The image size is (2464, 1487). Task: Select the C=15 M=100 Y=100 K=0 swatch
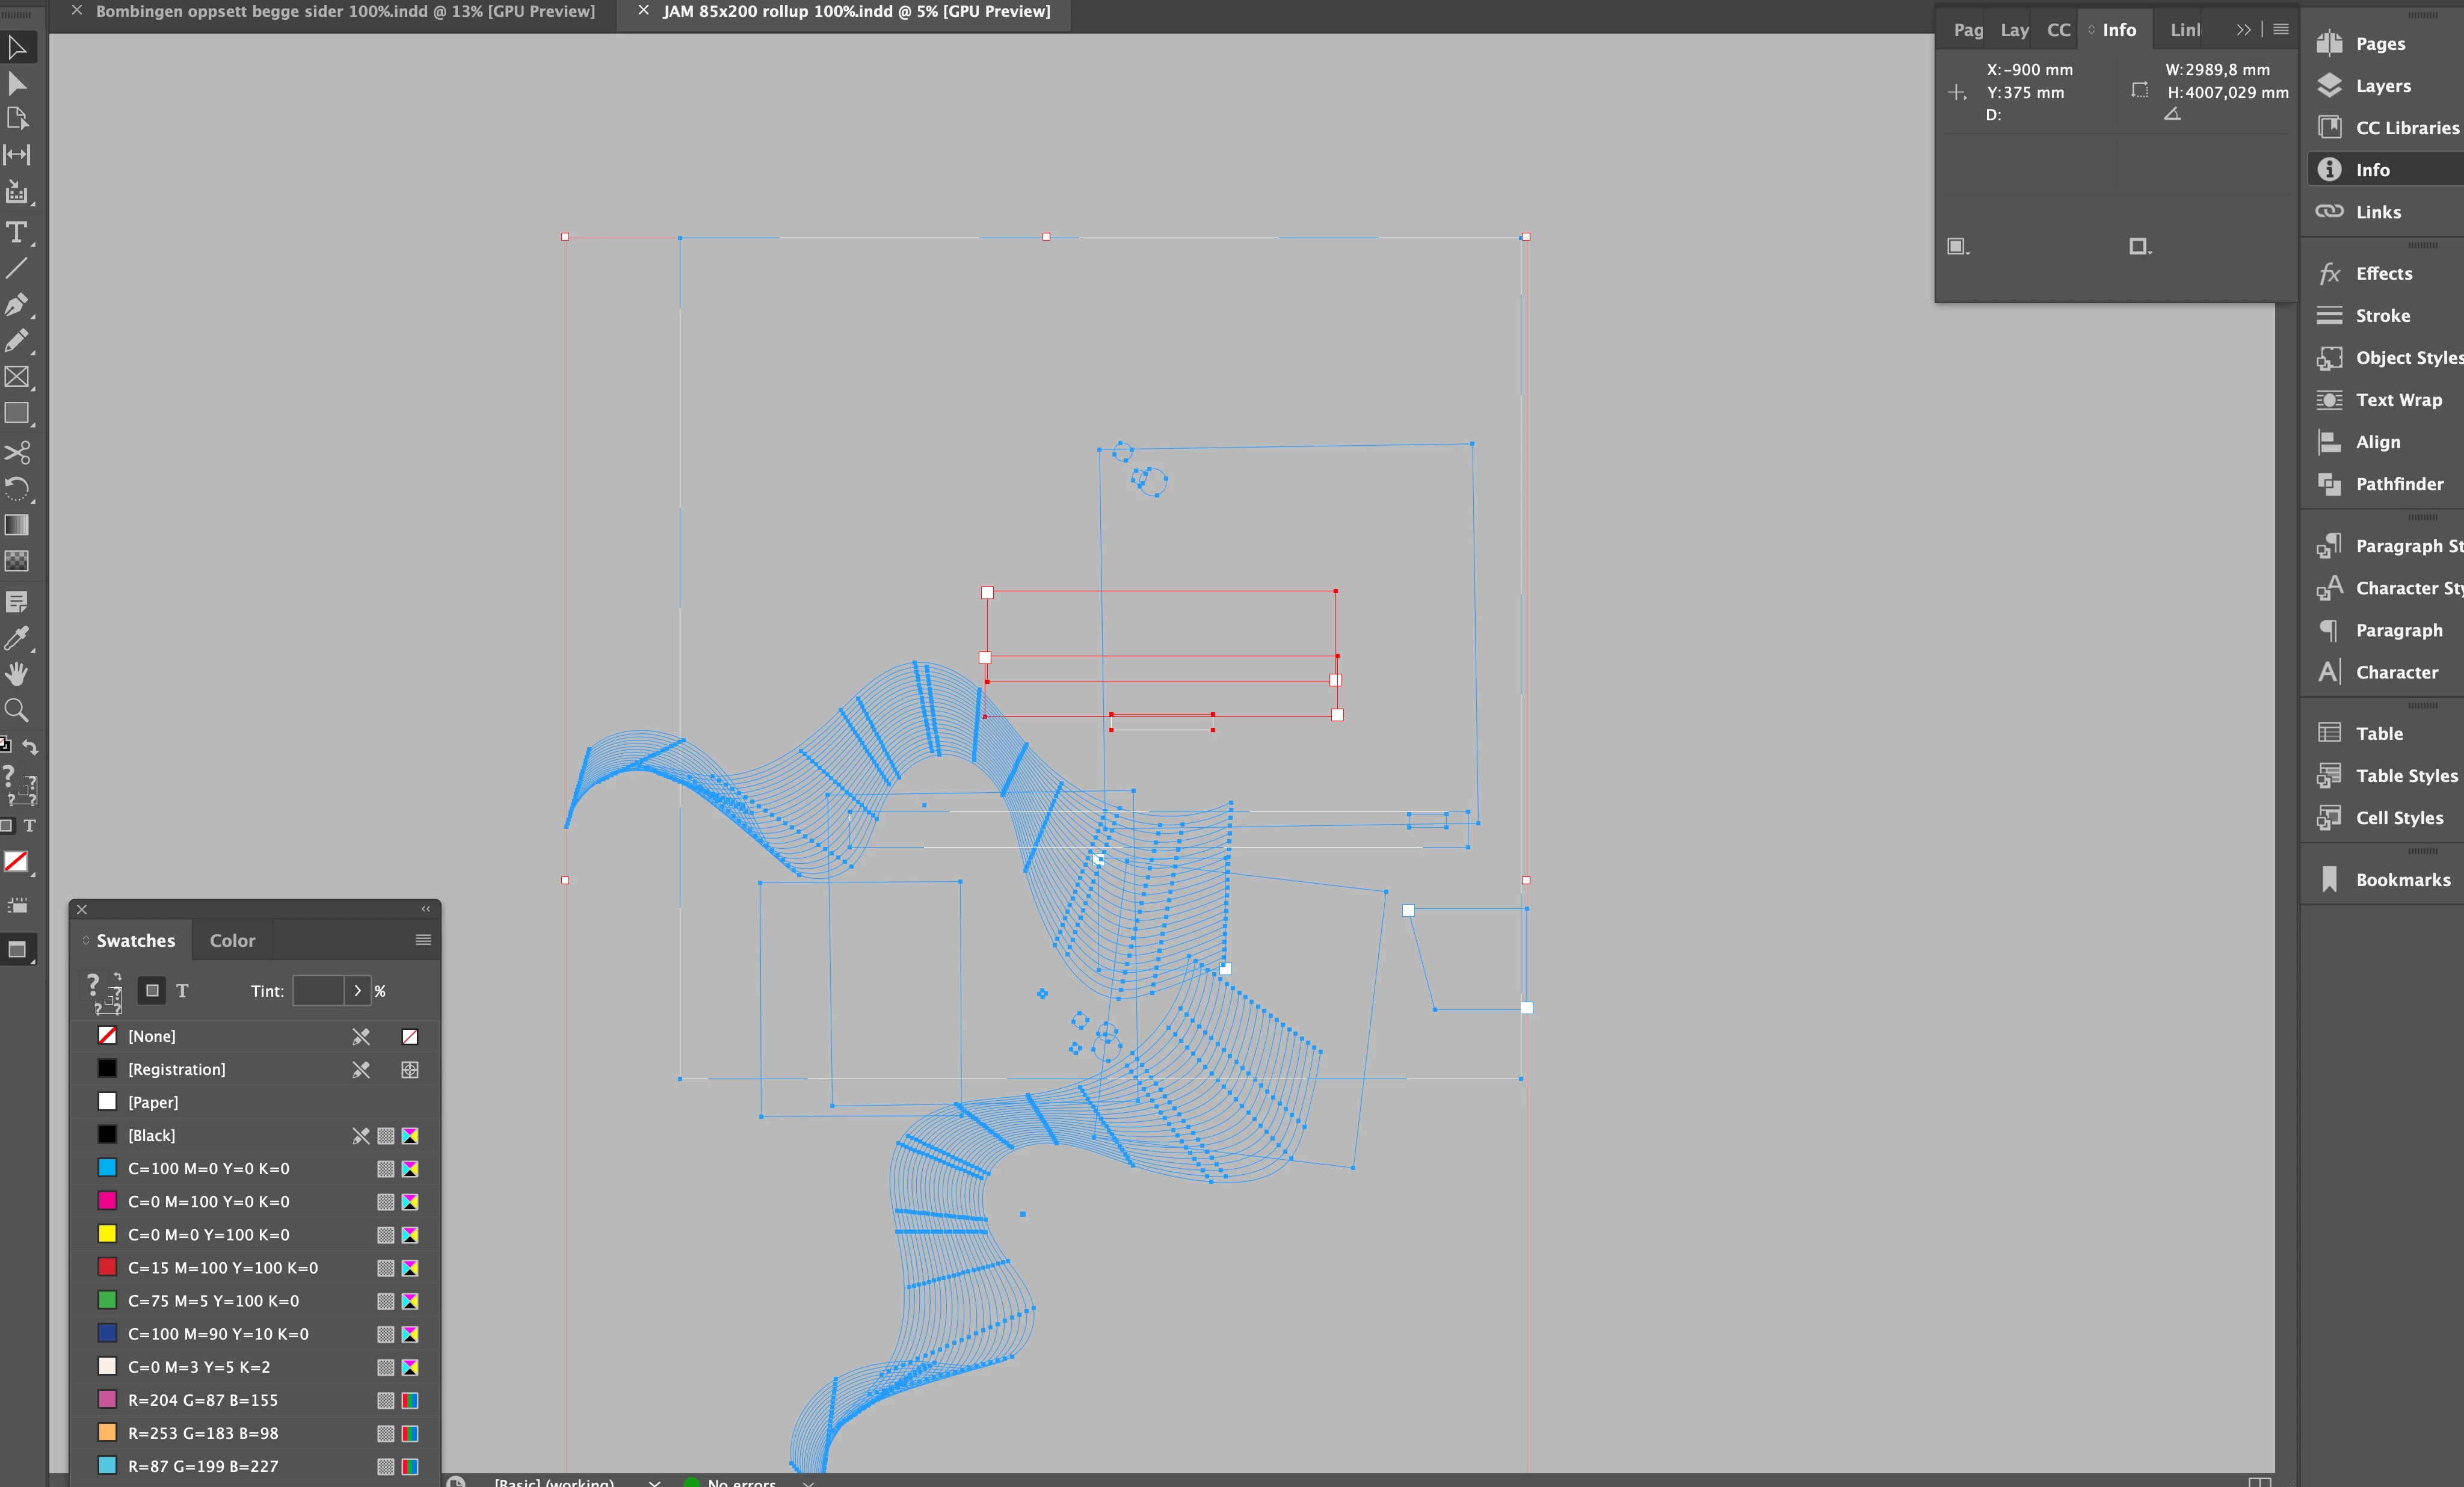pyautogui.click(x=222, y=1268)
